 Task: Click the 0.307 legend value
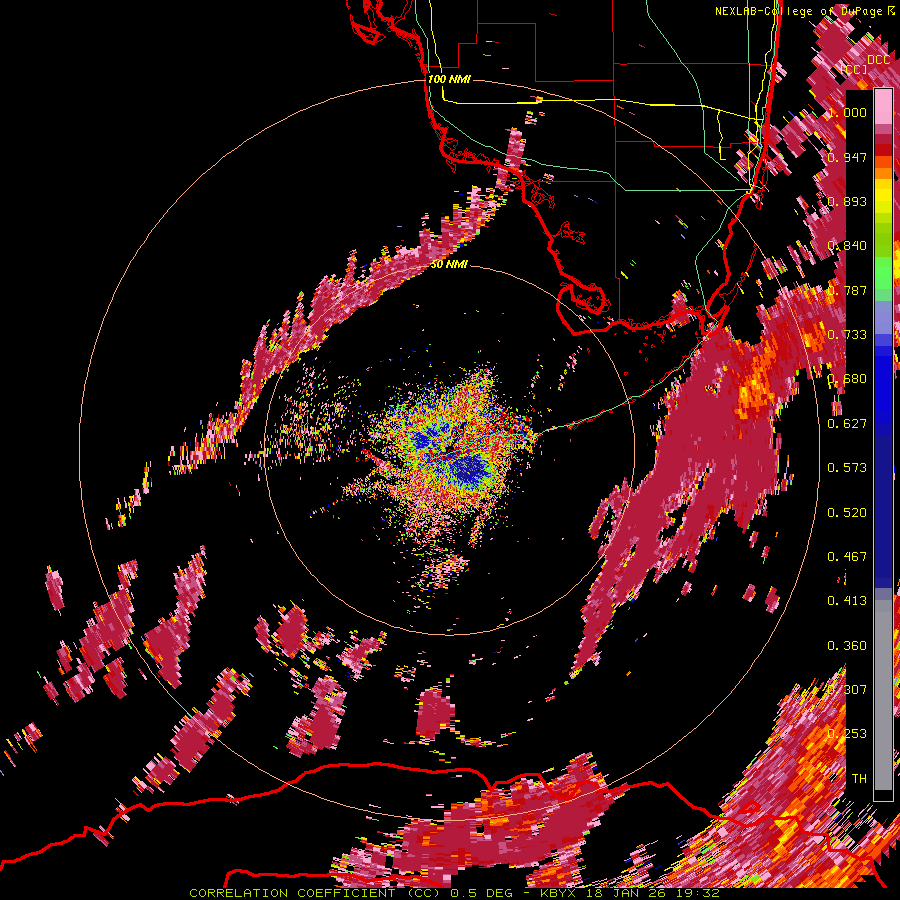pyautogui.click(x=847, y=690)
